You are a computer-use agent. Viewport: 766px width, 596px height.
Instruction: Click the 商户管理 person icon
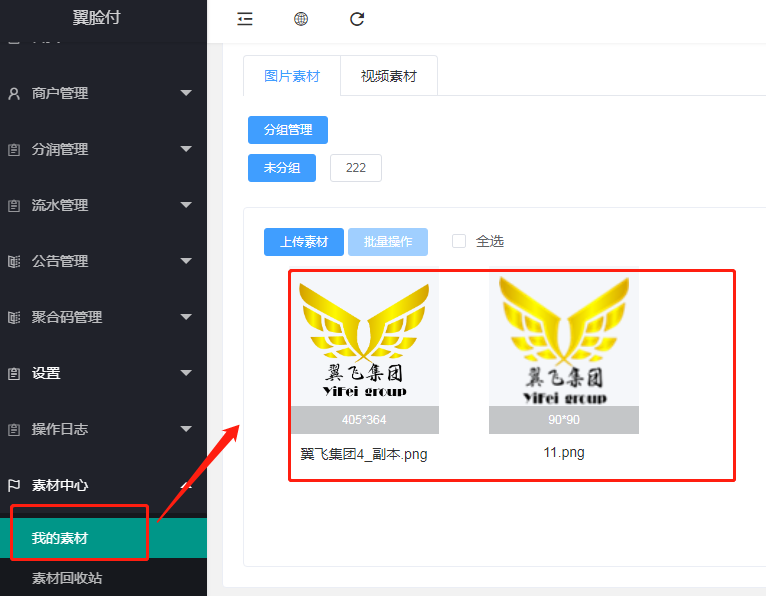pos(14,93)
